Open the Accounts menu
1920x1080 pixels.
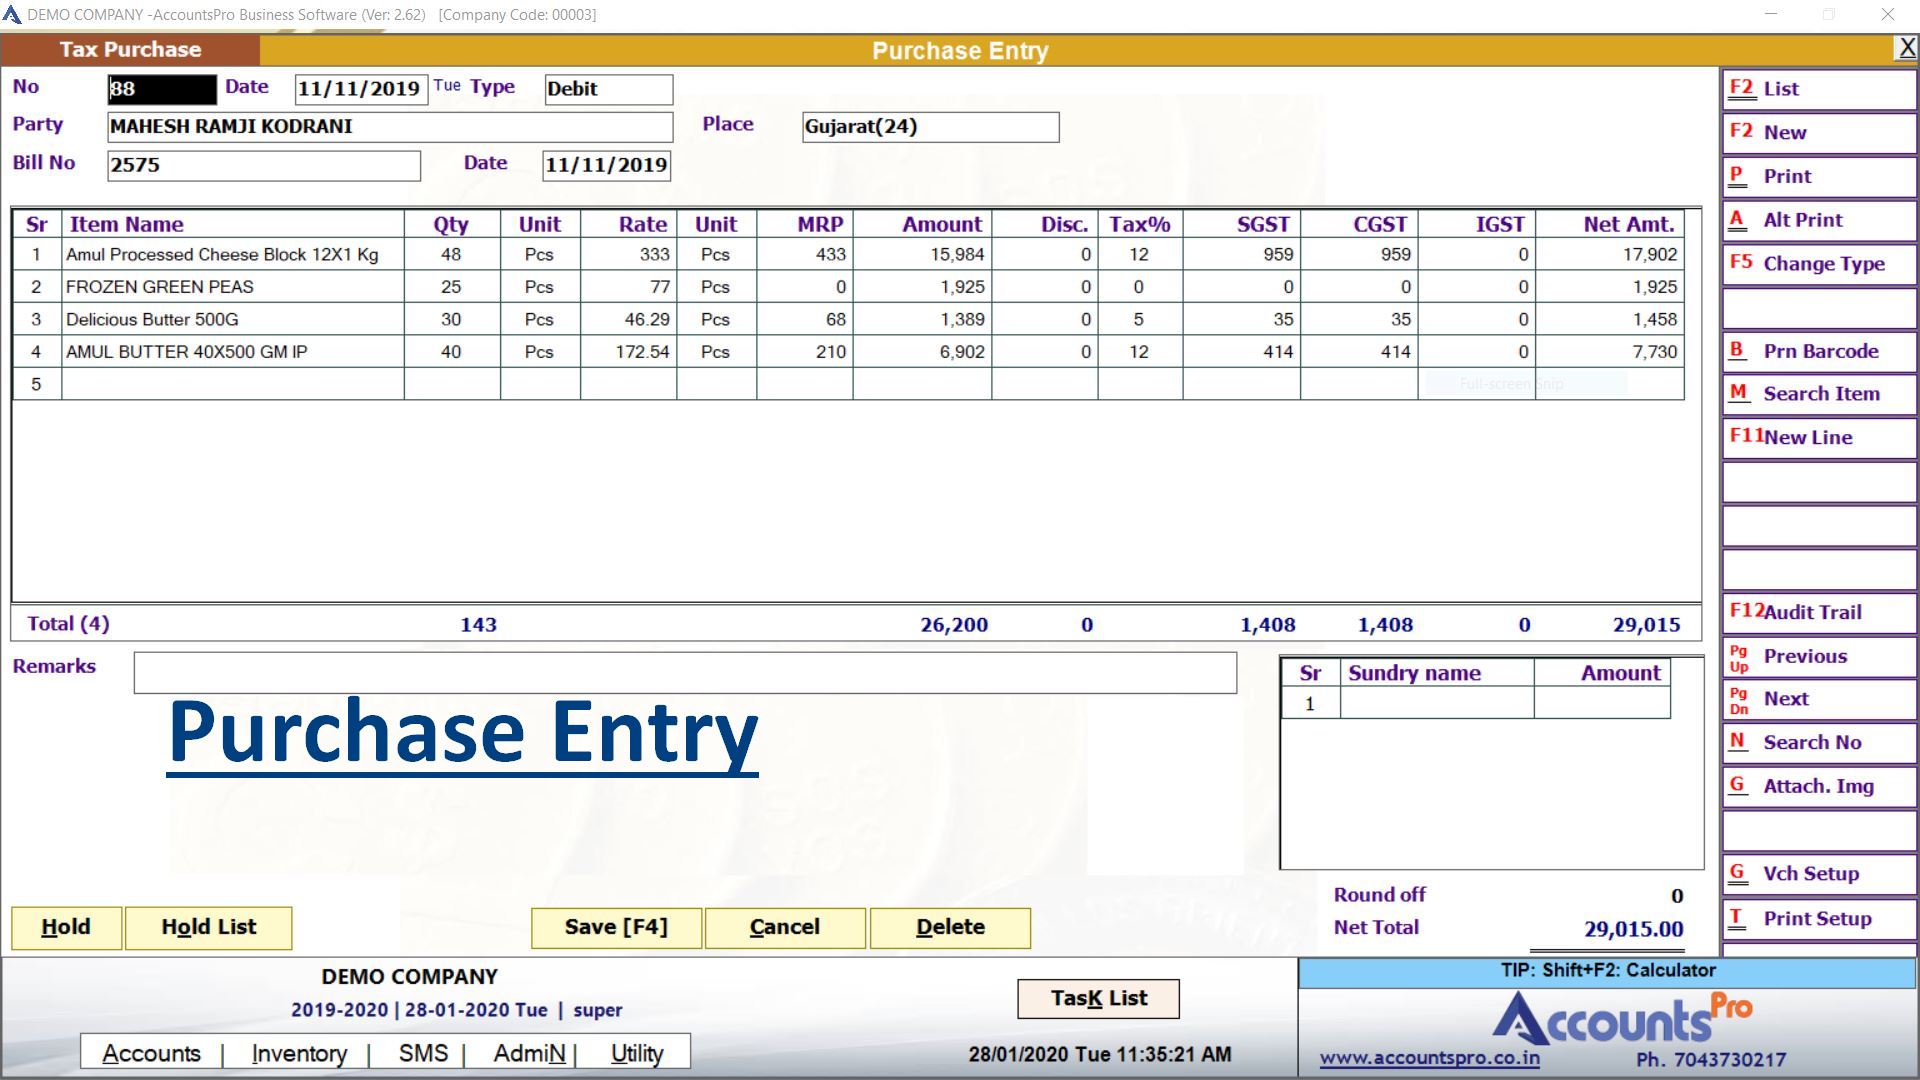pos(151,1054)
